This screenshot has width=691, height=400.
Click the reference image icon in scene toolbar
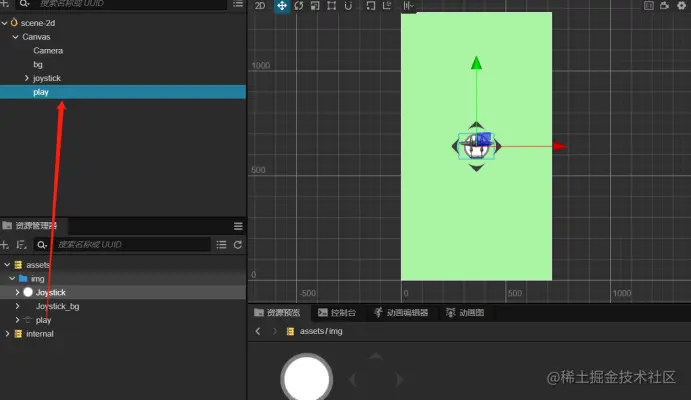[649, 6]
